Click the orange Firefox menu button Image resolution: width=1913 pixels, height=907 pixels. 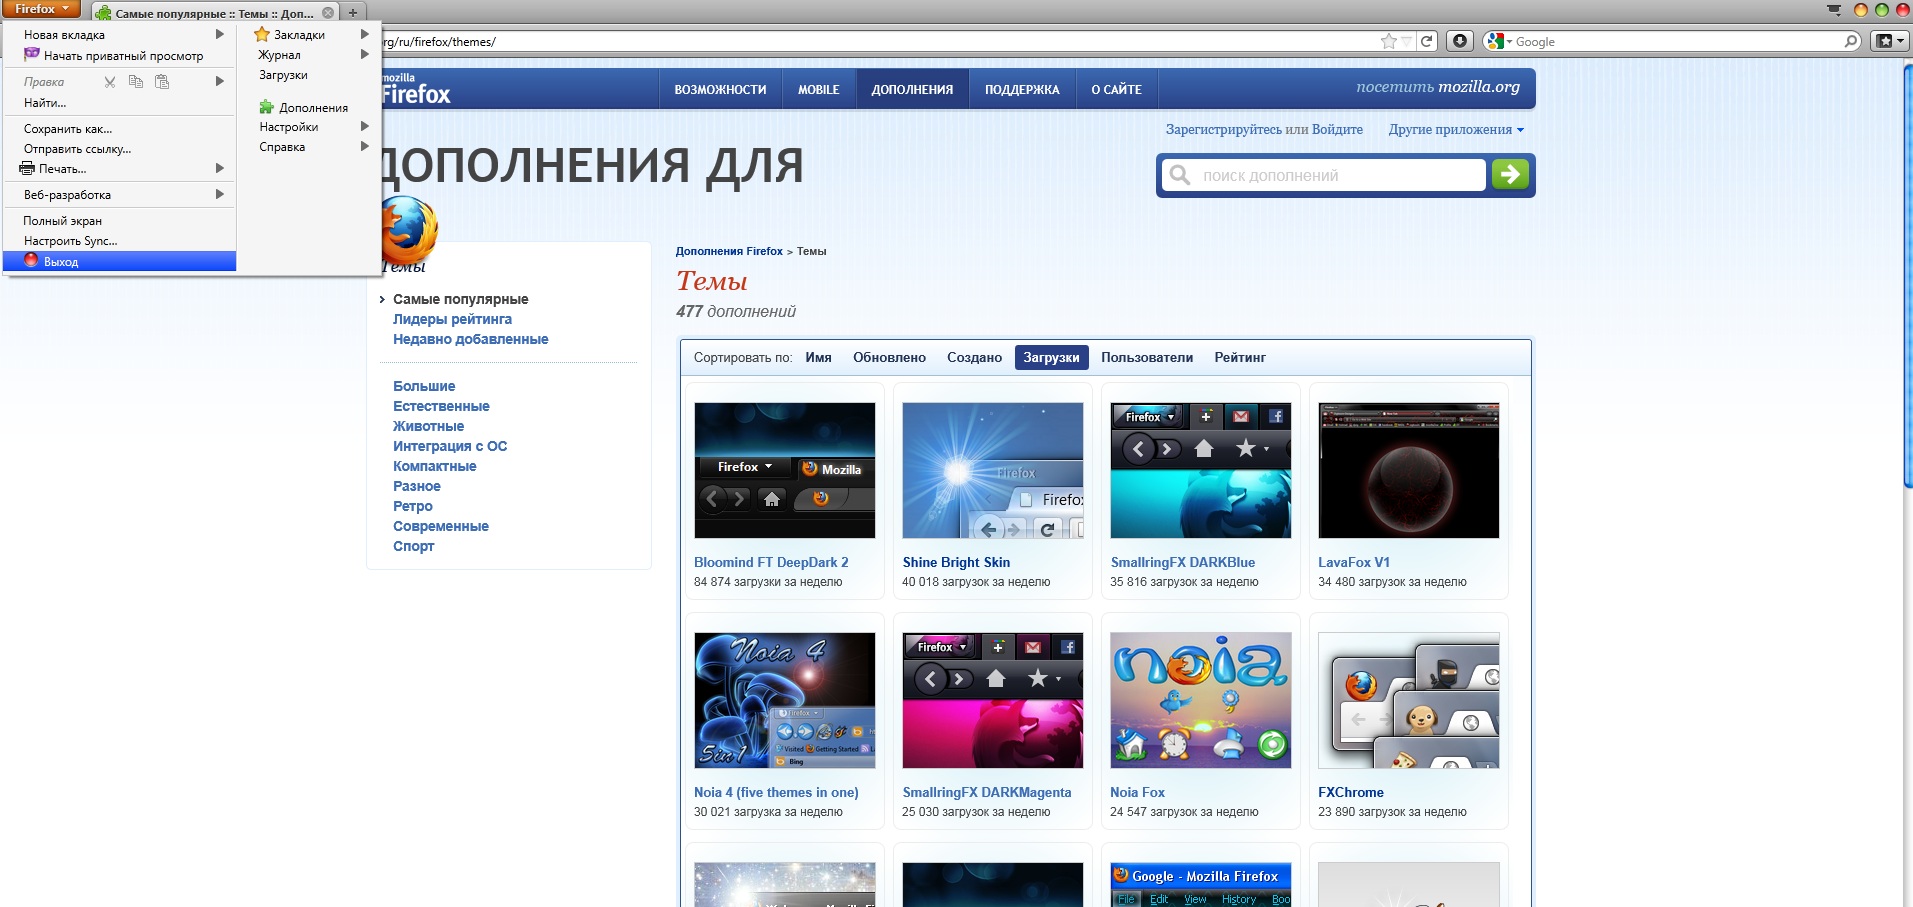(x=41, y=9)
